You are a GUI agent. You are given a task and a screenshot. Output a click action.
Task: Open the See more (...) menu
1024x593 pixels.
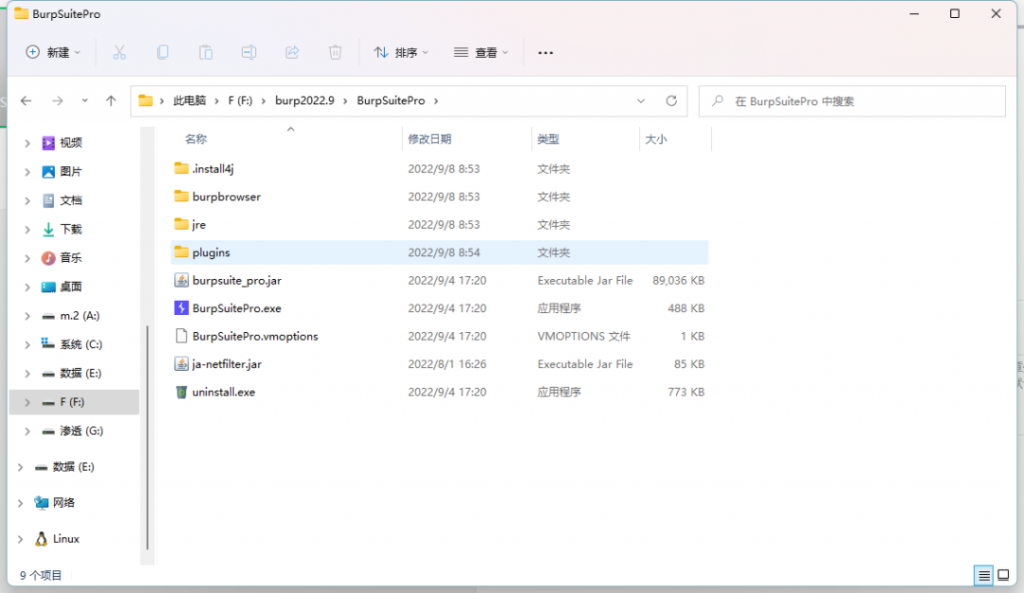pyautogui.click(x=545, y=52)
